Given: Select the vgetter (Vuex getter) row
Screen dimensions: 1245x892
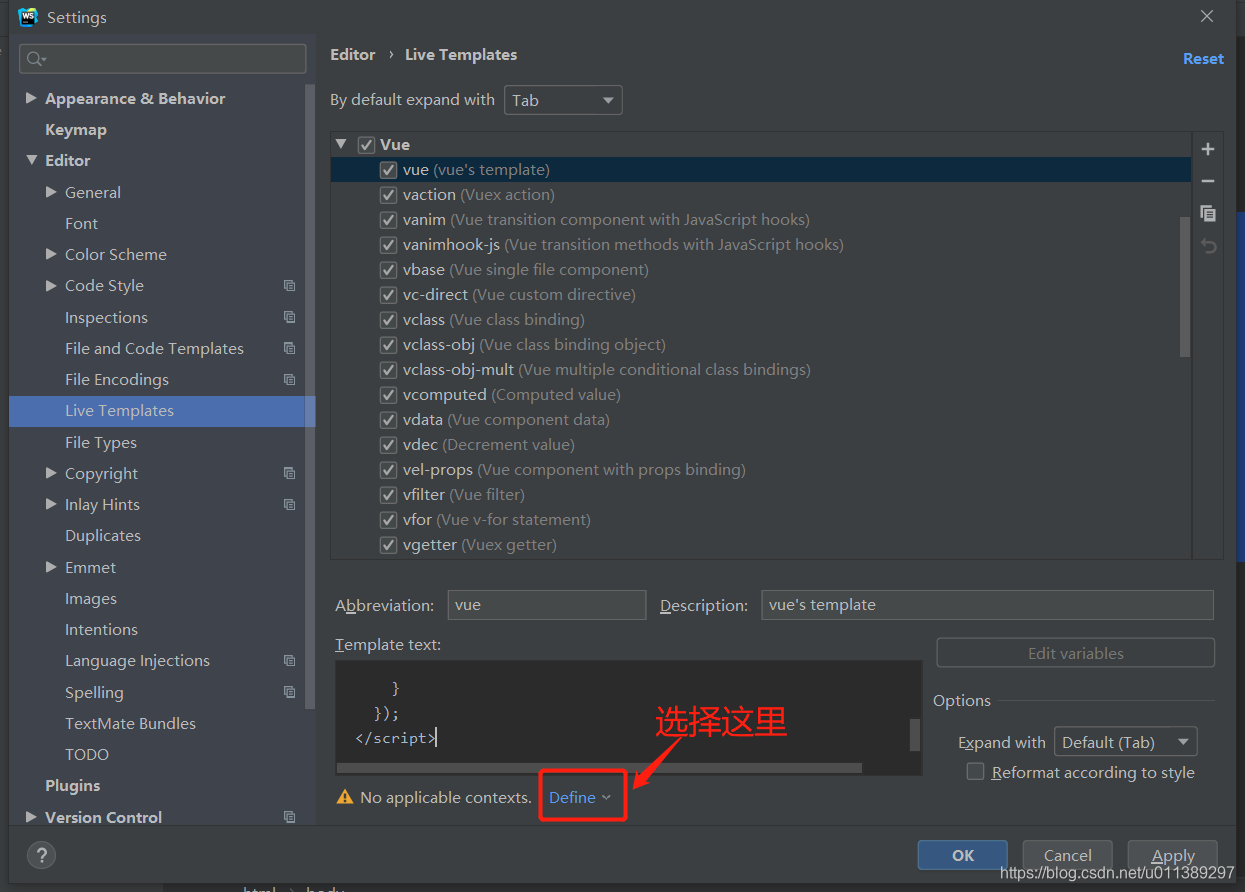Looking at the screenshot, I should click(x=761, y=545).
